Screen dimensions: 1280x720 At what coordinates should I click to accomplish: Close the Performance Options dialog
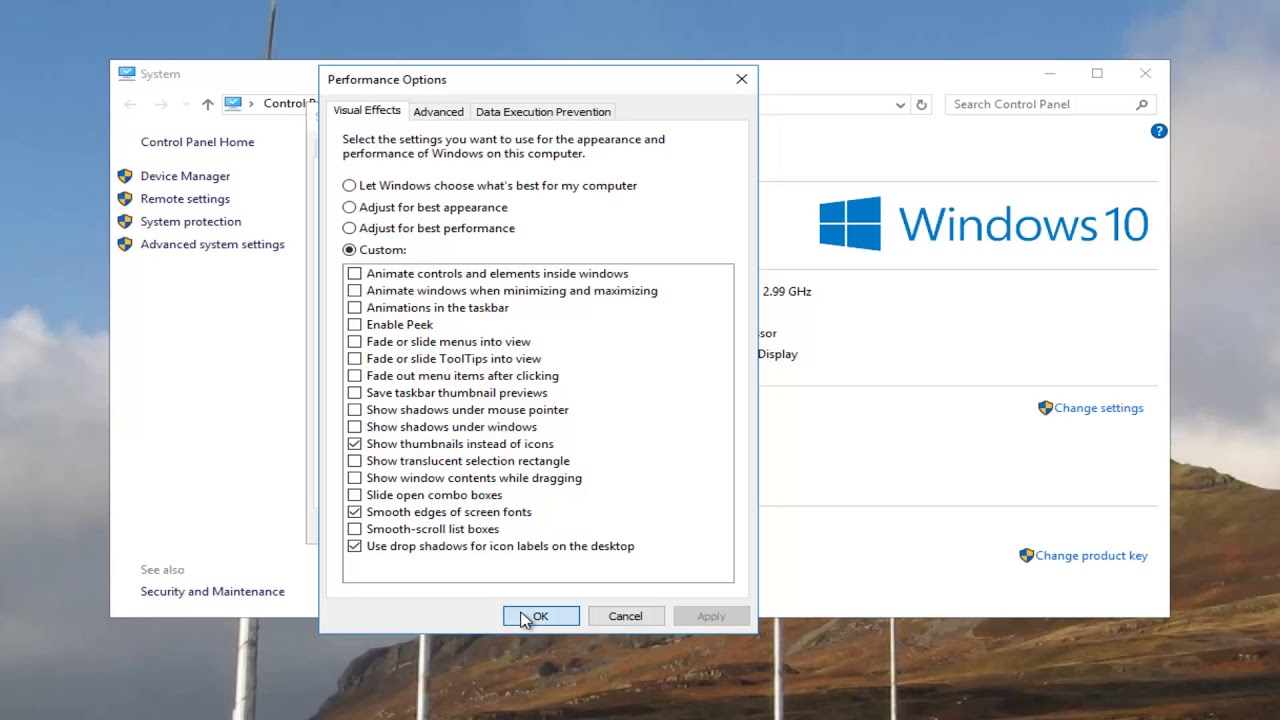tap(741, 79)
